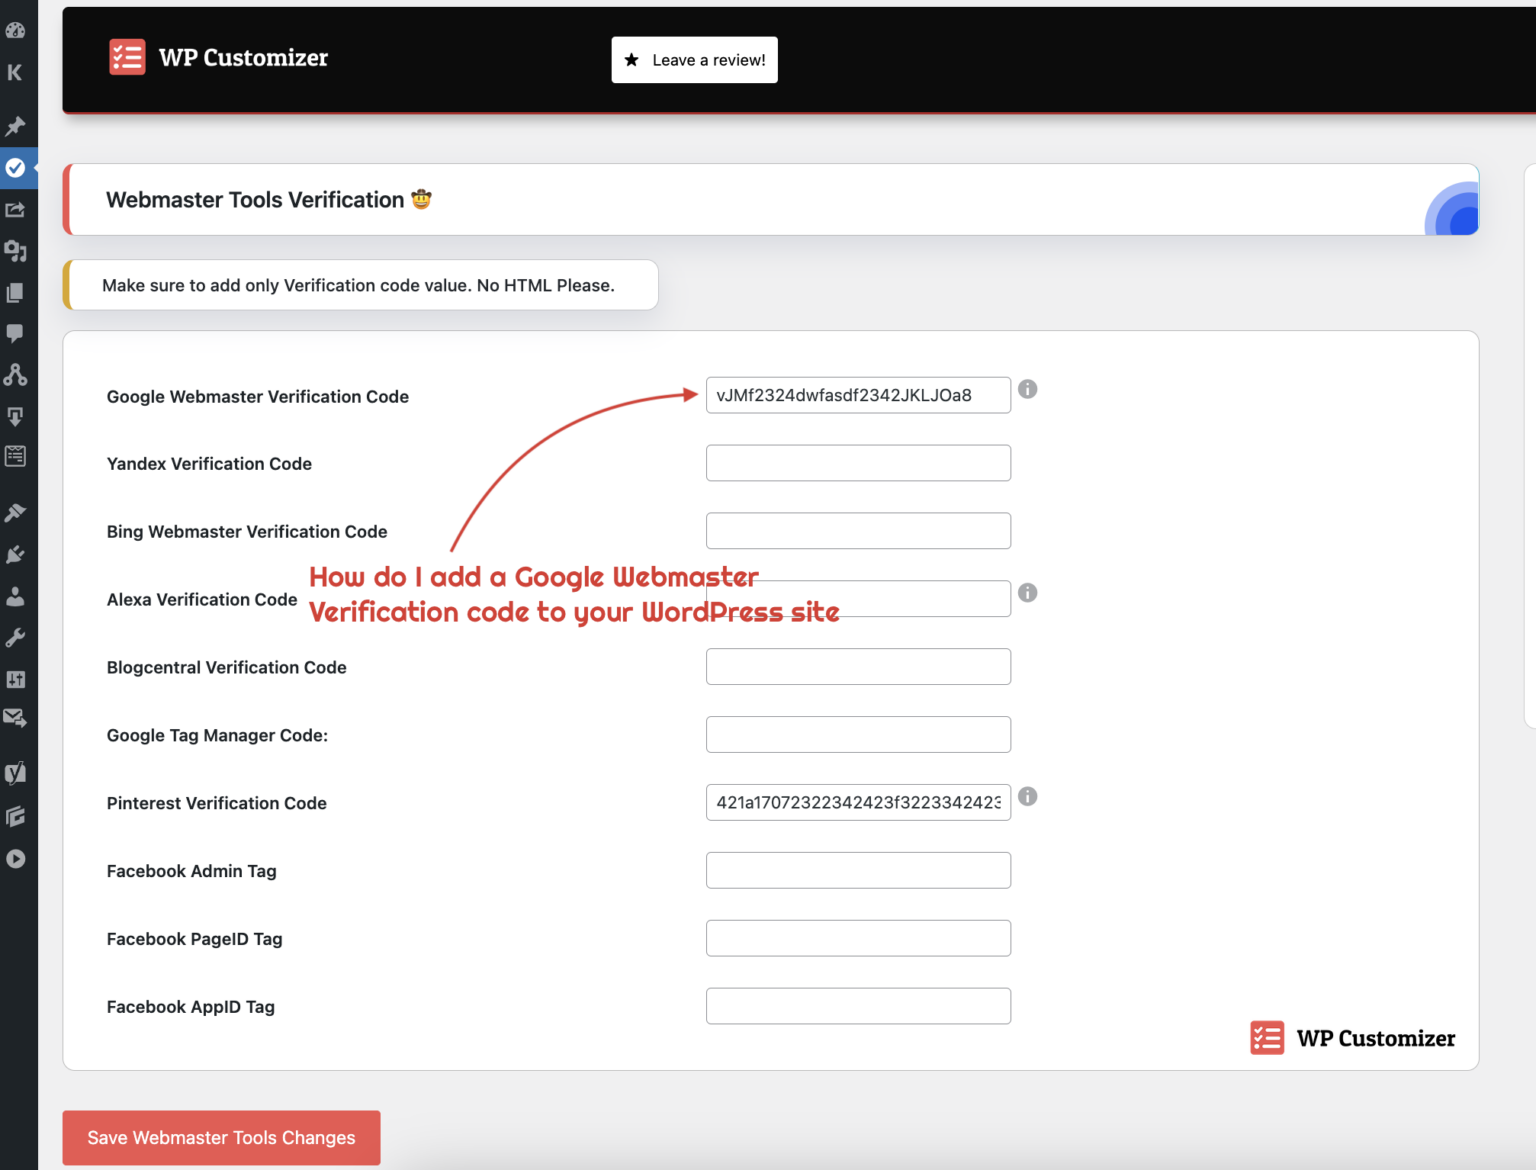The width and height of the screenshot is (1536, 1170).
Task: Select the Facebook Admin Tag input box
Action: 857,870
